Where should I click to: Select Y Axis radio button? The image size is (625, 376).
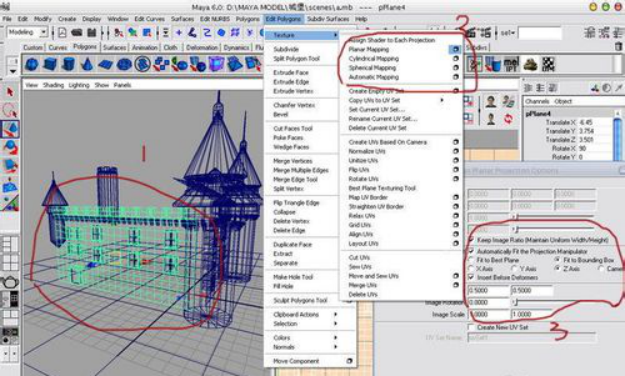click(x=514, y=269)
